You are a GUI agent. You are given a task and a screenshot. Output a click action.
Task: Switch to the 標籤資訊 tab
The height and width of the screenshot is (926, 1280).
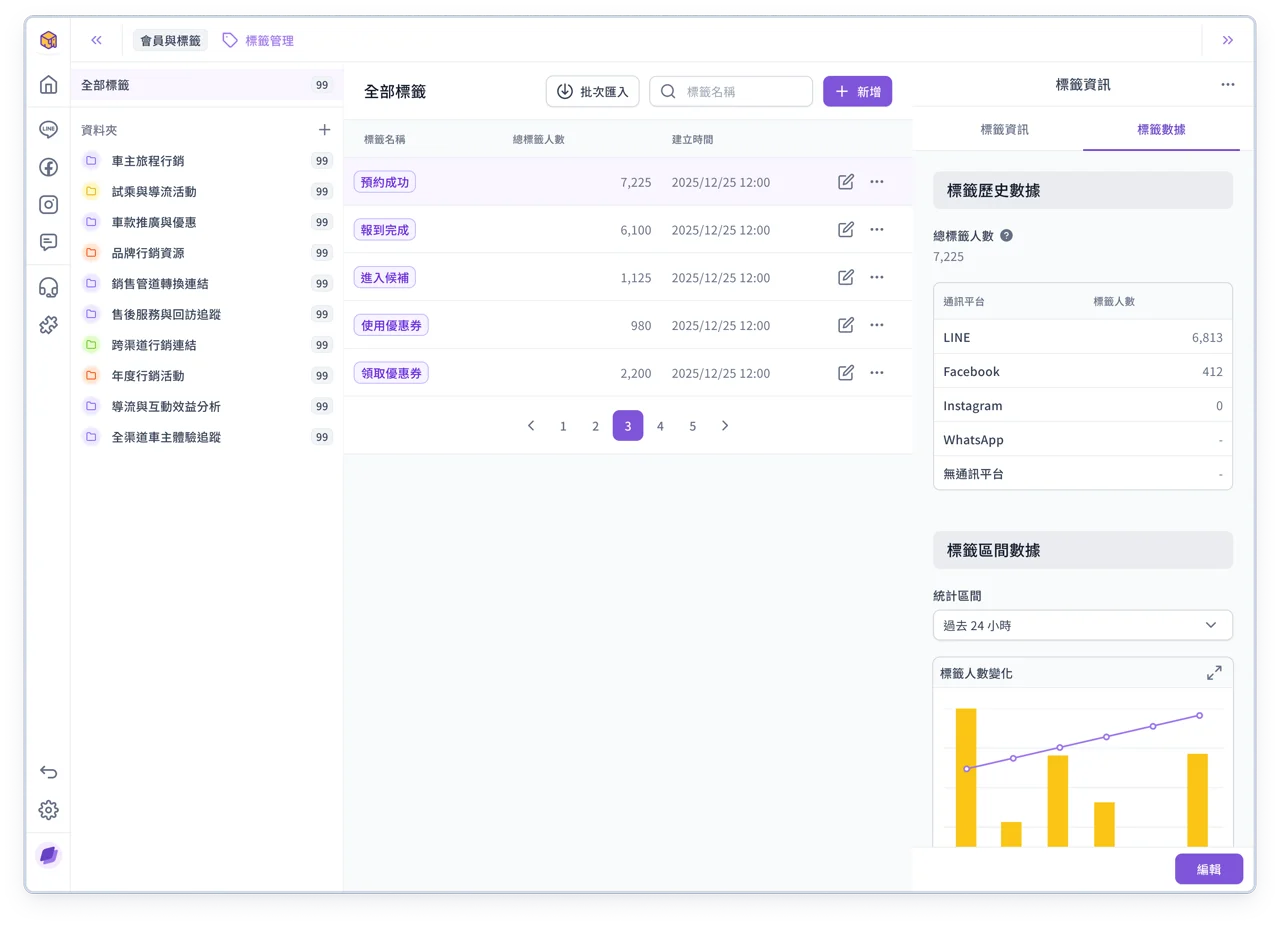(x=1004, y=129)
